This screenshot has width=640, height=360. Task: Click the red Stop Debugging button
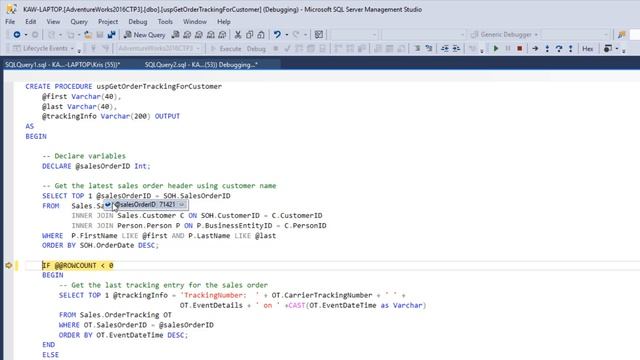[x=520, y=49]
